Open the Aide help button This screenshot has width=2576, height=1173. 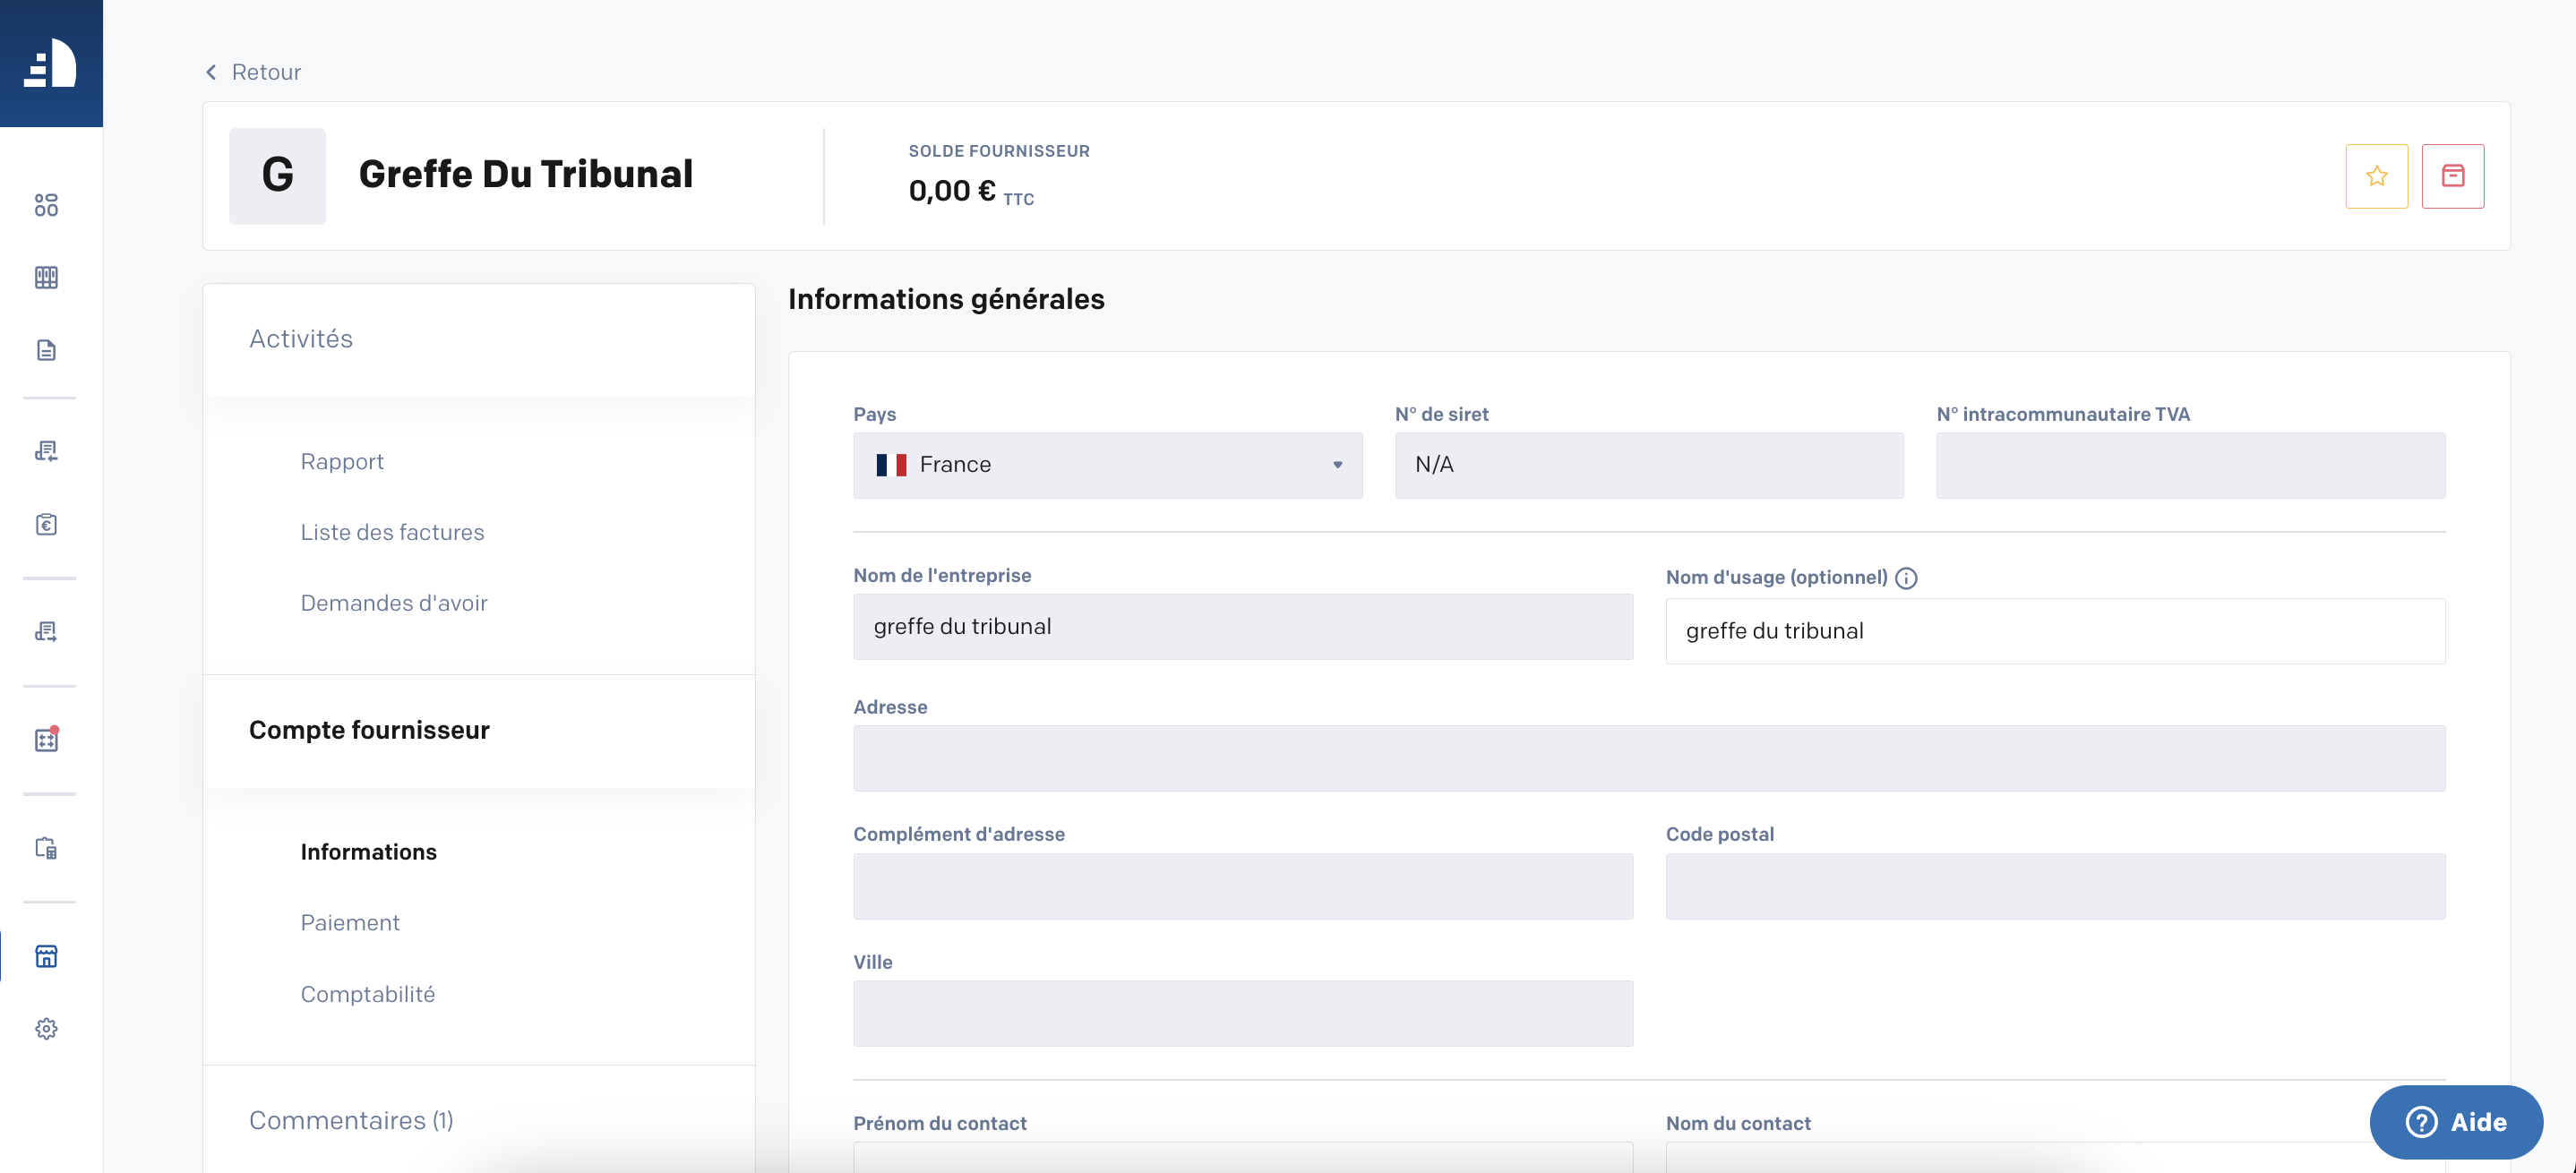[2456, 1122]
